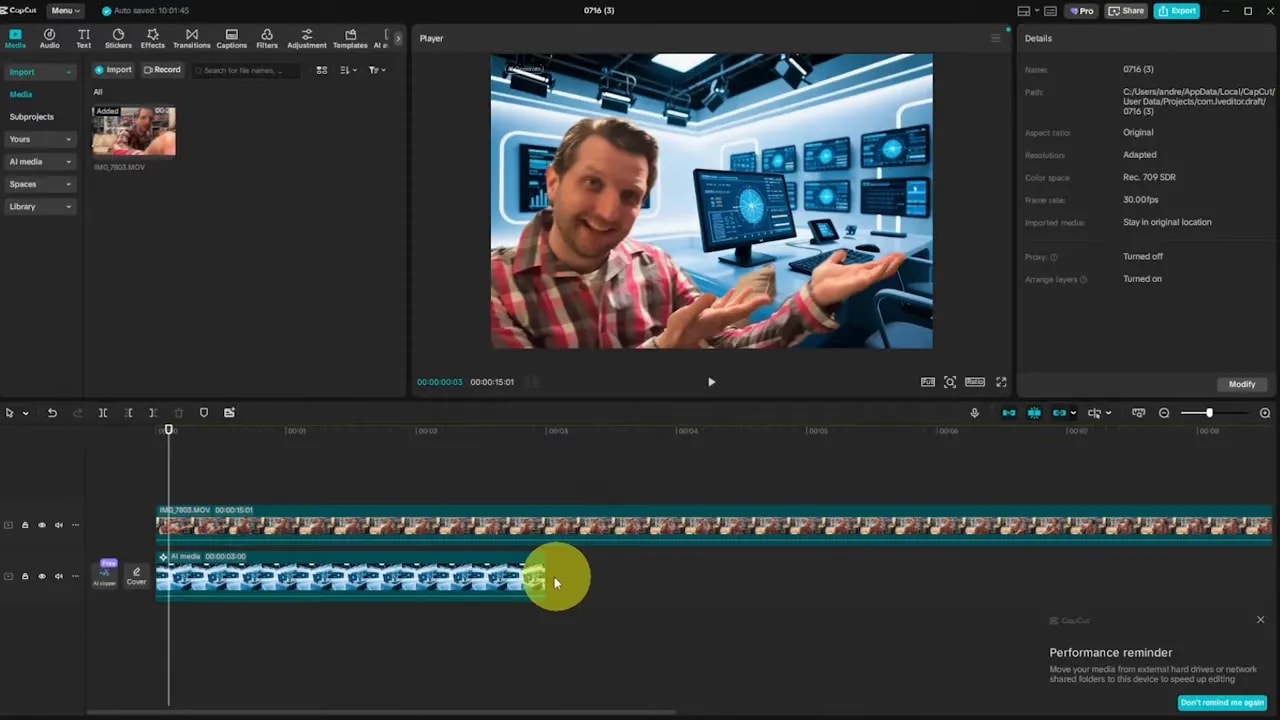
Task: Select the Captions panel icon
Action: (x=231, y=38)
